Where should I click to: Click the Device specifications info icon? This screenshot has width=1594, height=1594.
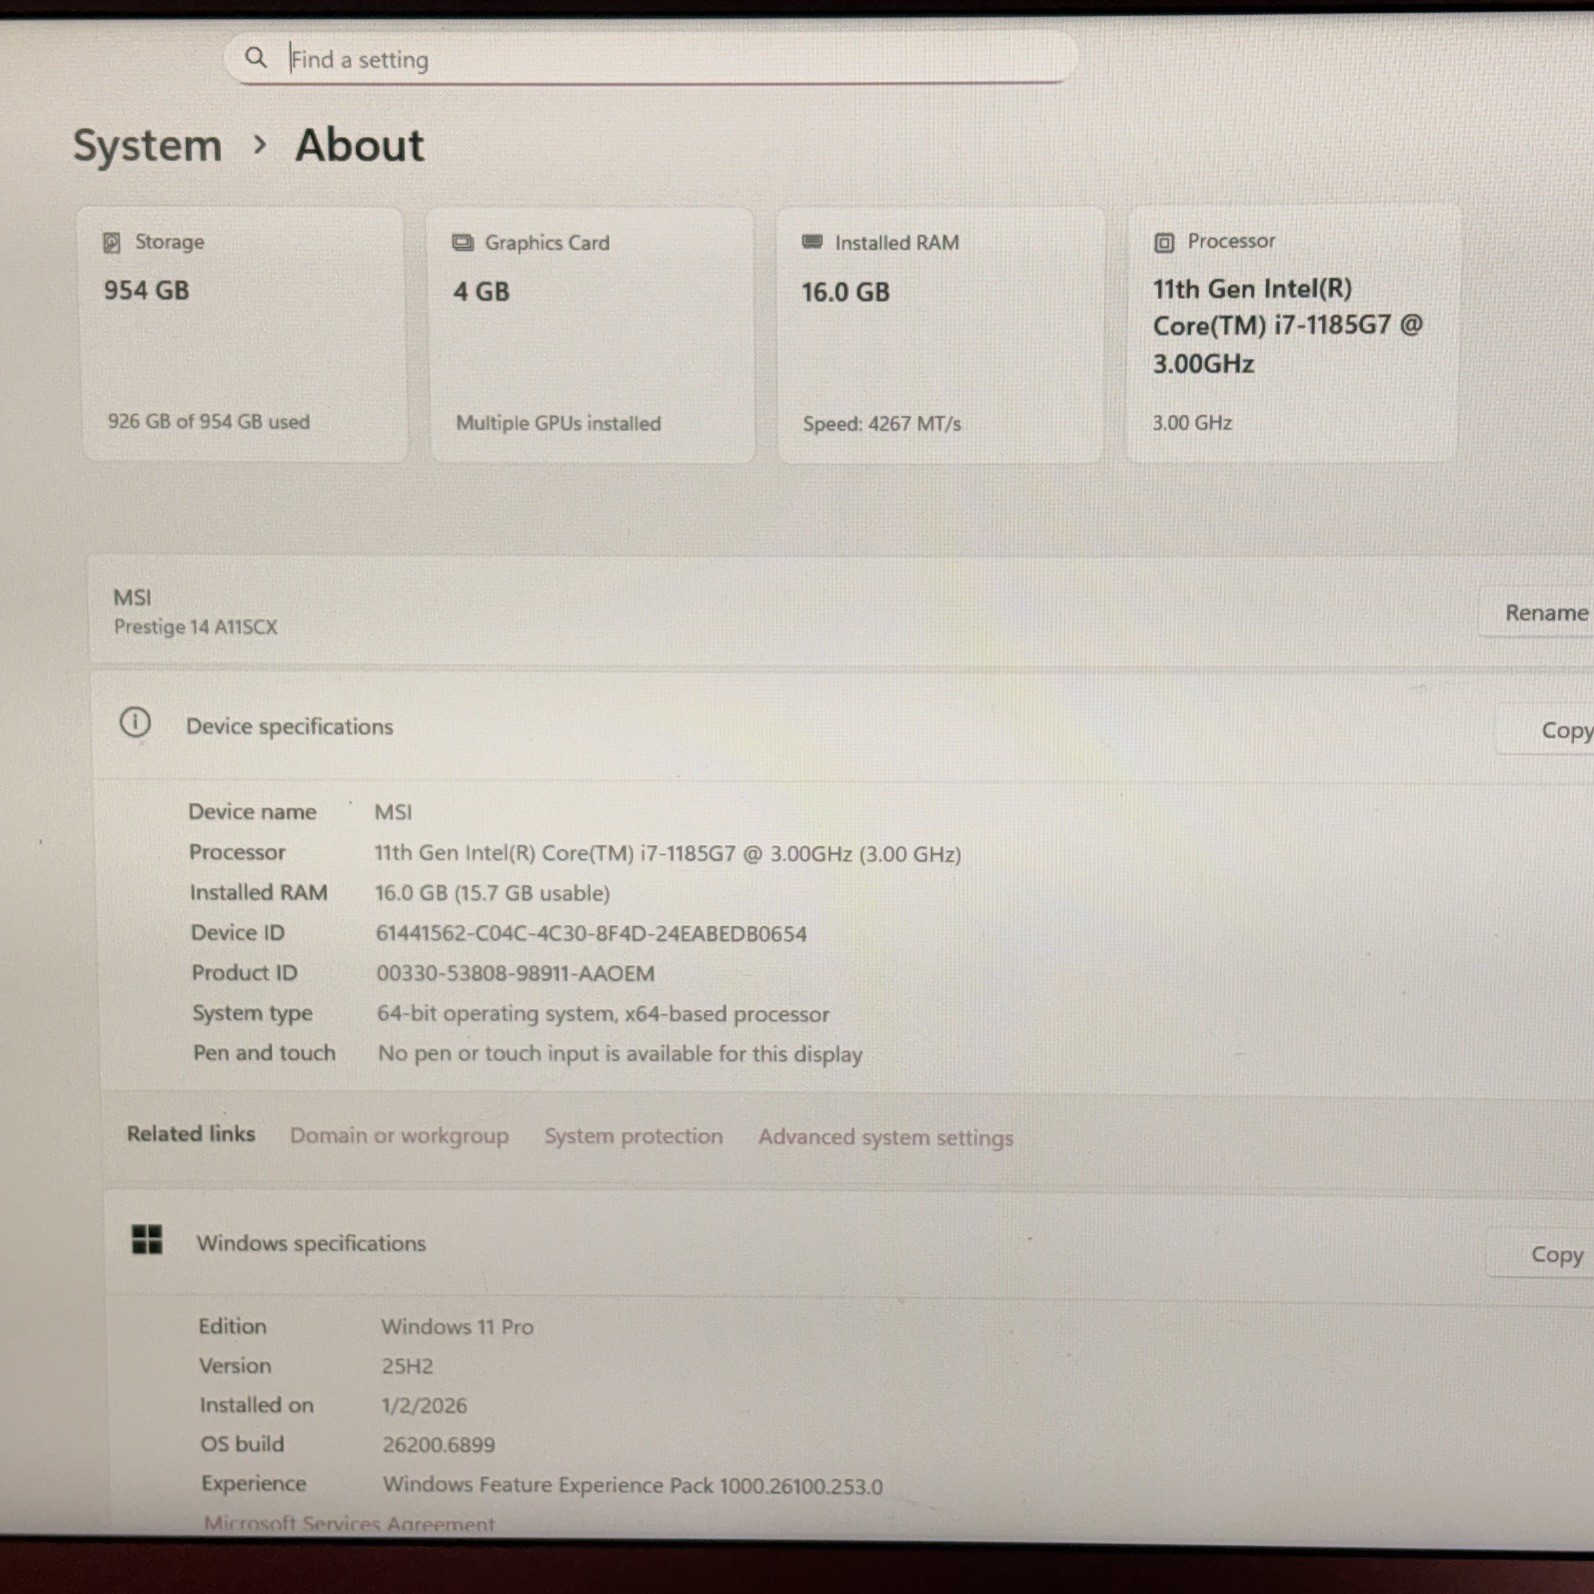135,722
